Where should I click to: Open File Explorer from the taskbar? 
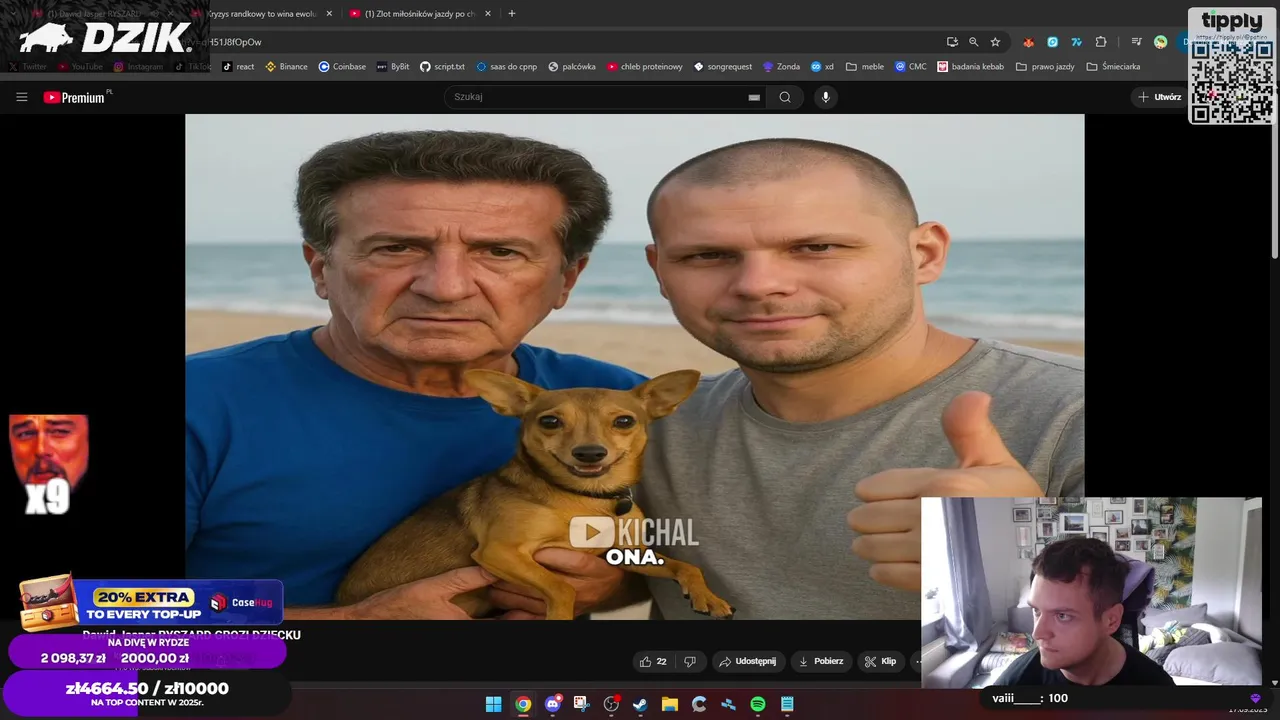coord(670,704)
